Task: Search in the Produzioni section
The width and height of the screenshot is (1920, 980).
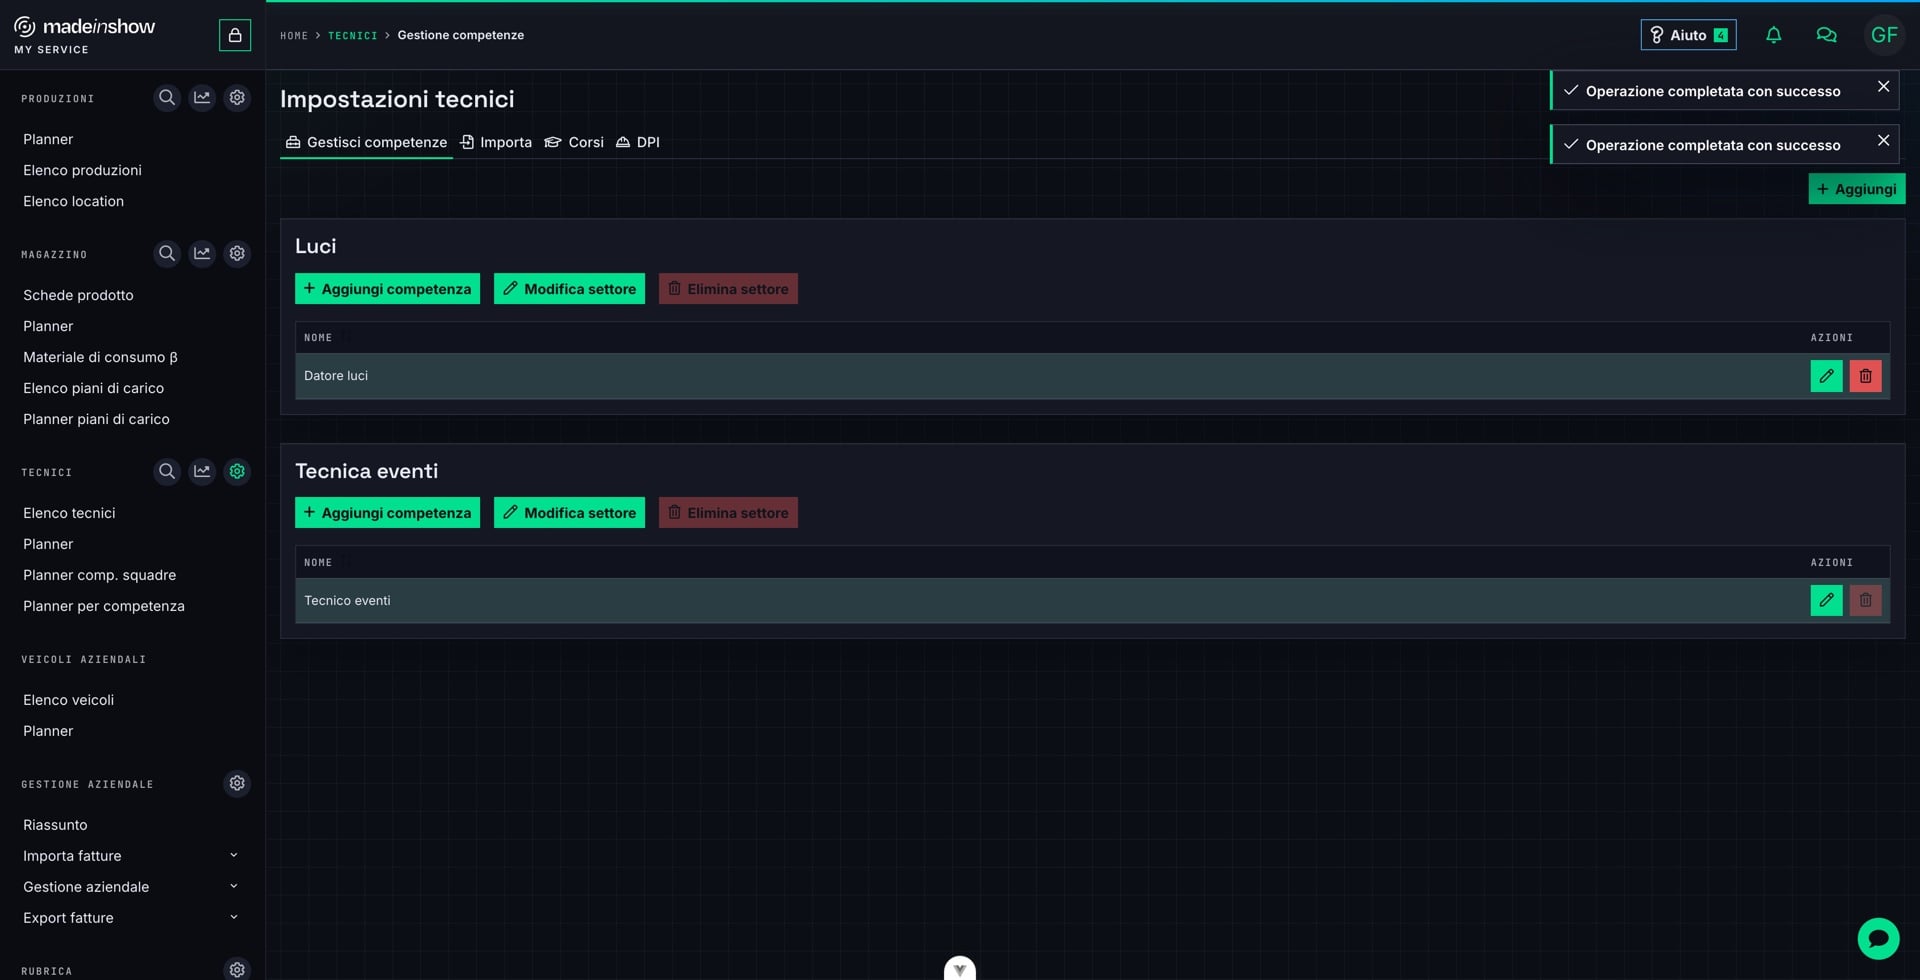Action: click(167, 97)
